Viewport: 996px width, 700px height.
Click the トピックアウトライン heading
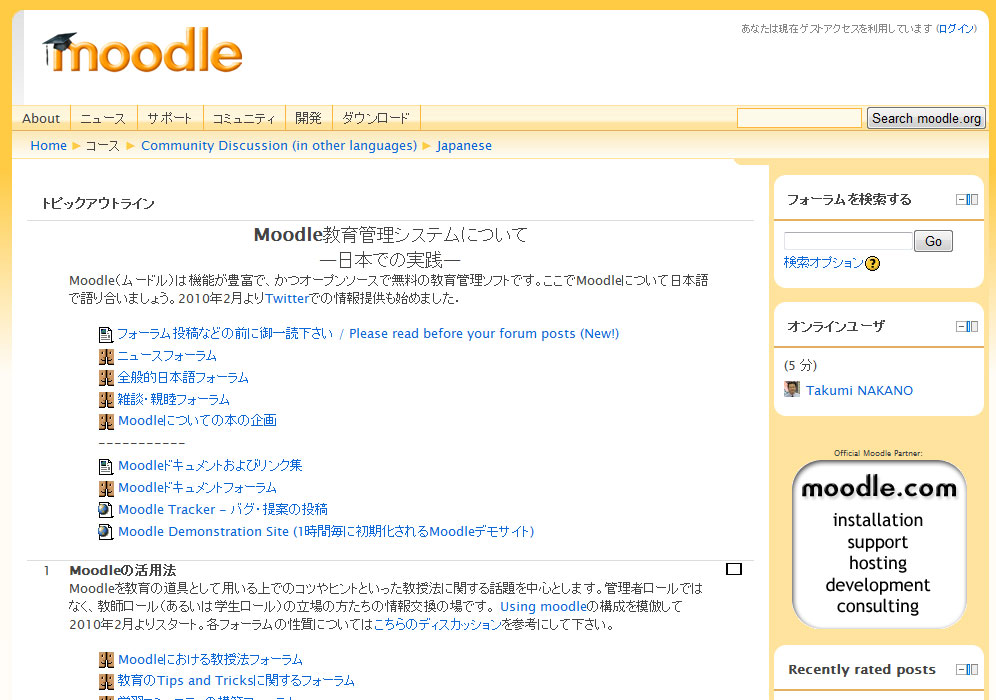[x=98, y=203]
